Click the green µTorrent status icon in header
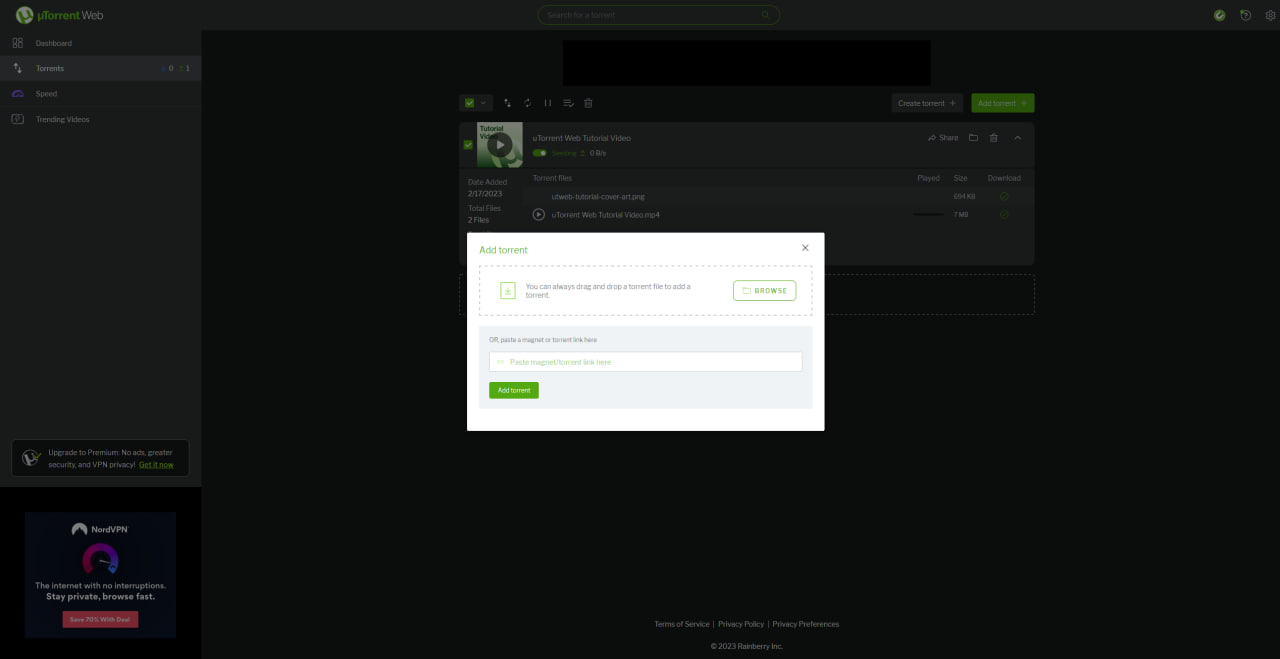The image size is (1280, 659). pyautogui.click(x=1219, y=15)
